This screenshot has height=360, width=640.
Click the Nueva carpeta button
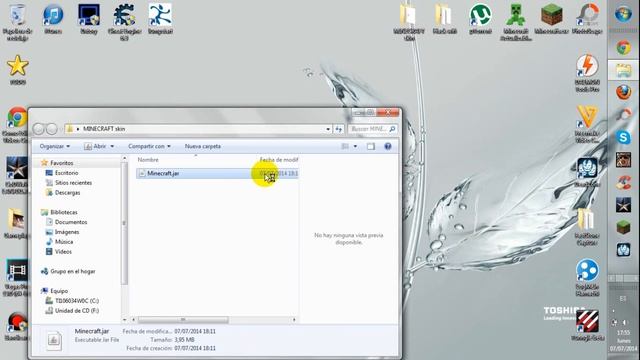203,146
